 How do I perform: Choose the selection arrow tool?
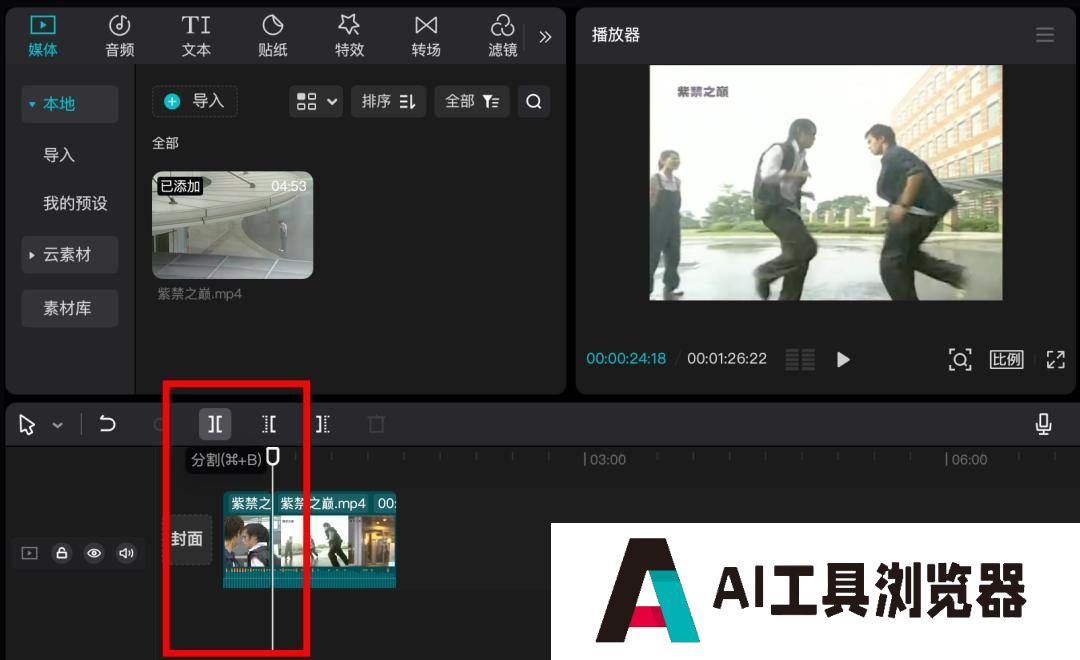coord(27,424)
